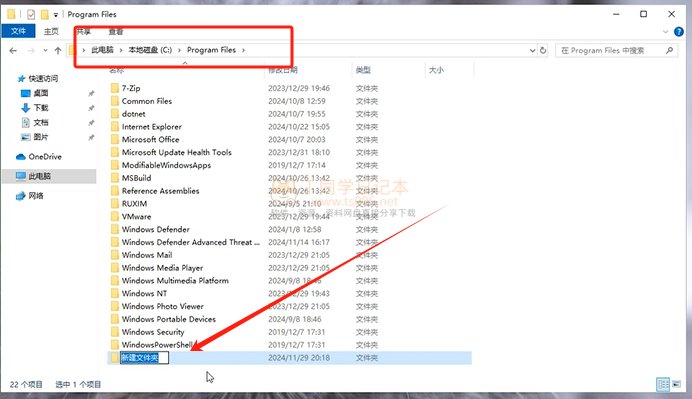Open the 文件 ribbon tab
692x399 pixels.
pyautogui.click(x=18, y=31)
